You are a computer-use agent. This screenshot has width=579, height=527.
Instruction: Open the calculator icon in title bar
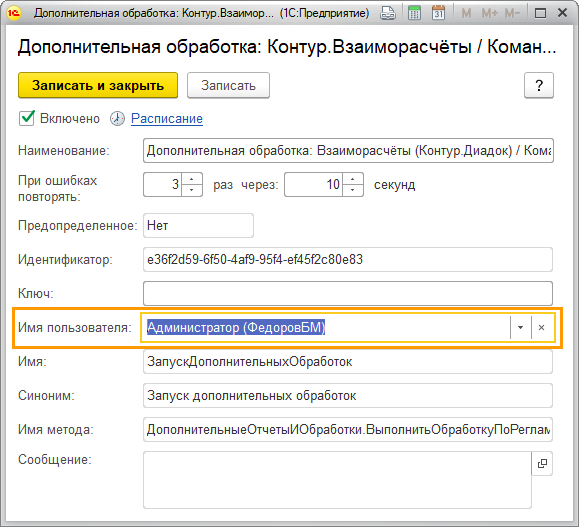pos(414,13)
